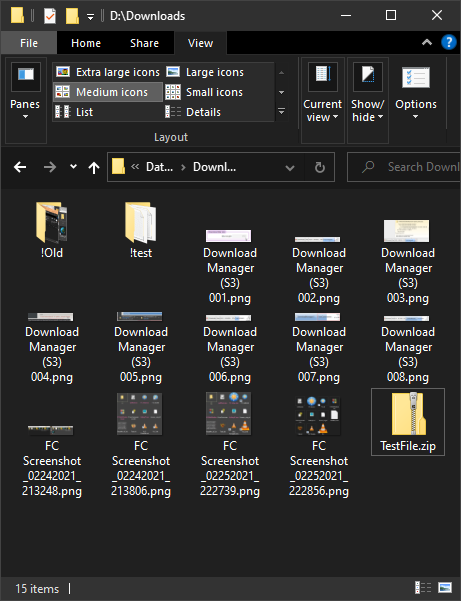Go up one folder level
Screen dimensions: 461x601
(x=94, y=167)
